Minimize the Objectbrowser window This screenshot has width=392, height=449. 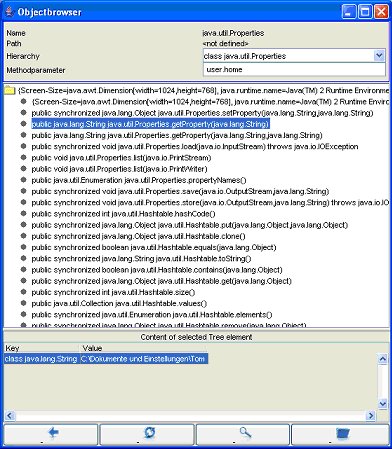[349, 12]
